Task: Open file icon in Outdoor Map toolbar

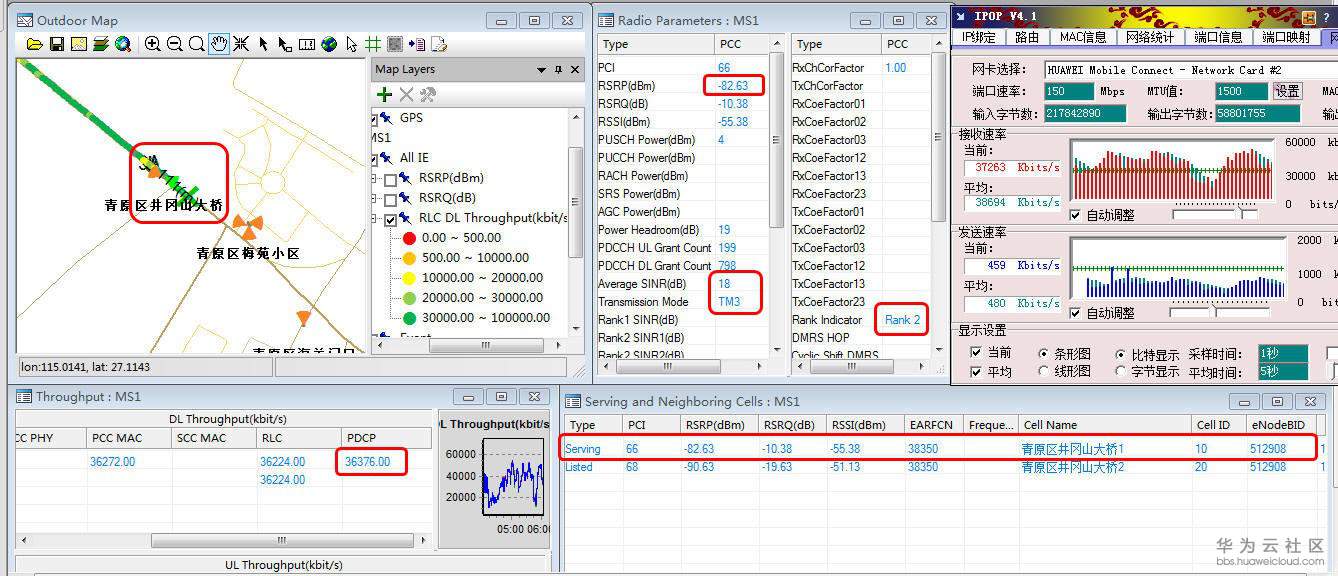Action: pos(35,44)
